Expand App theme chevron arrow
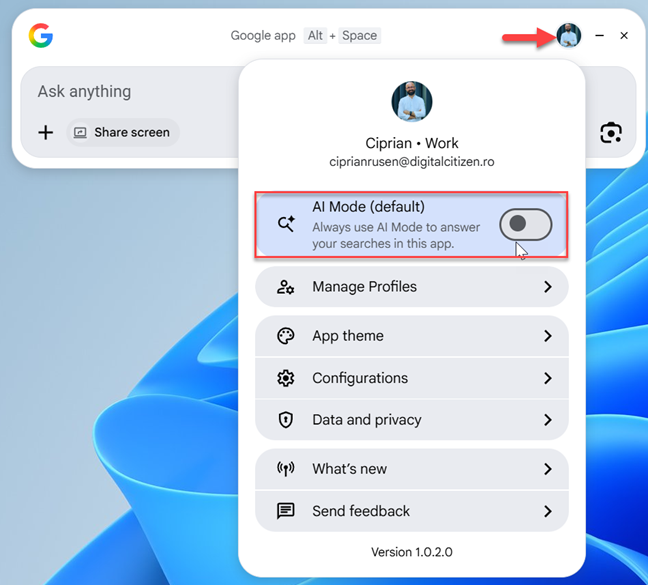The image size is (648, 585). [x=547, y=336]
